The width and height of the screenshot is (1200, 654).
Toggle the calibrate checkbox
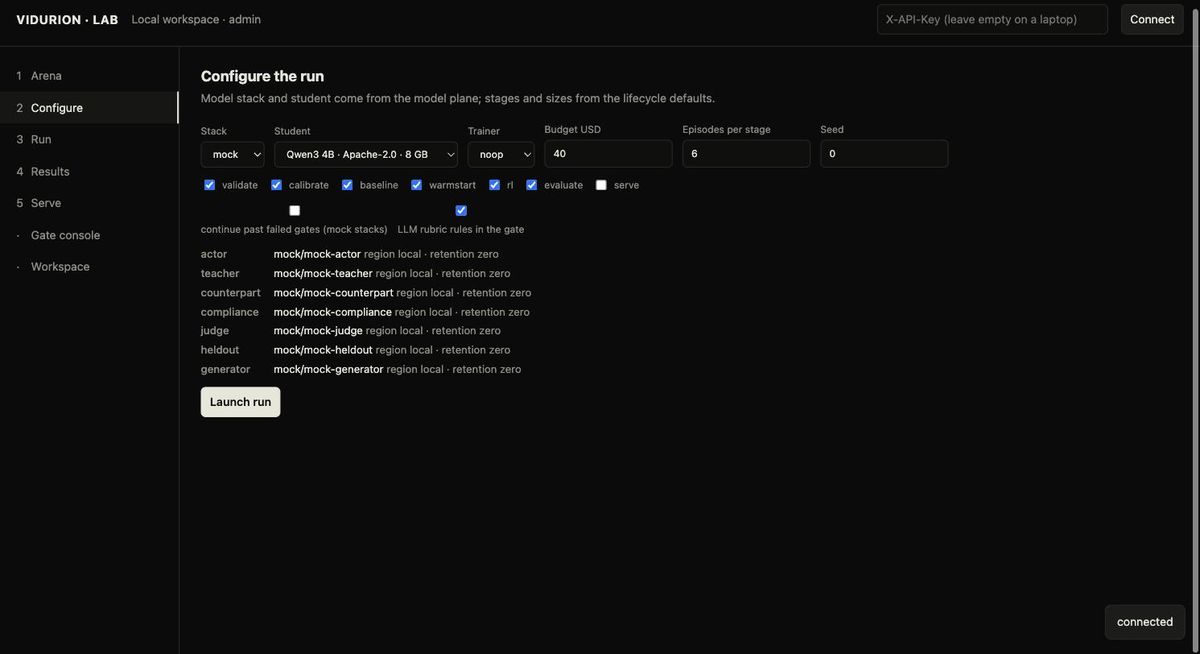click(x=276, y=185)
